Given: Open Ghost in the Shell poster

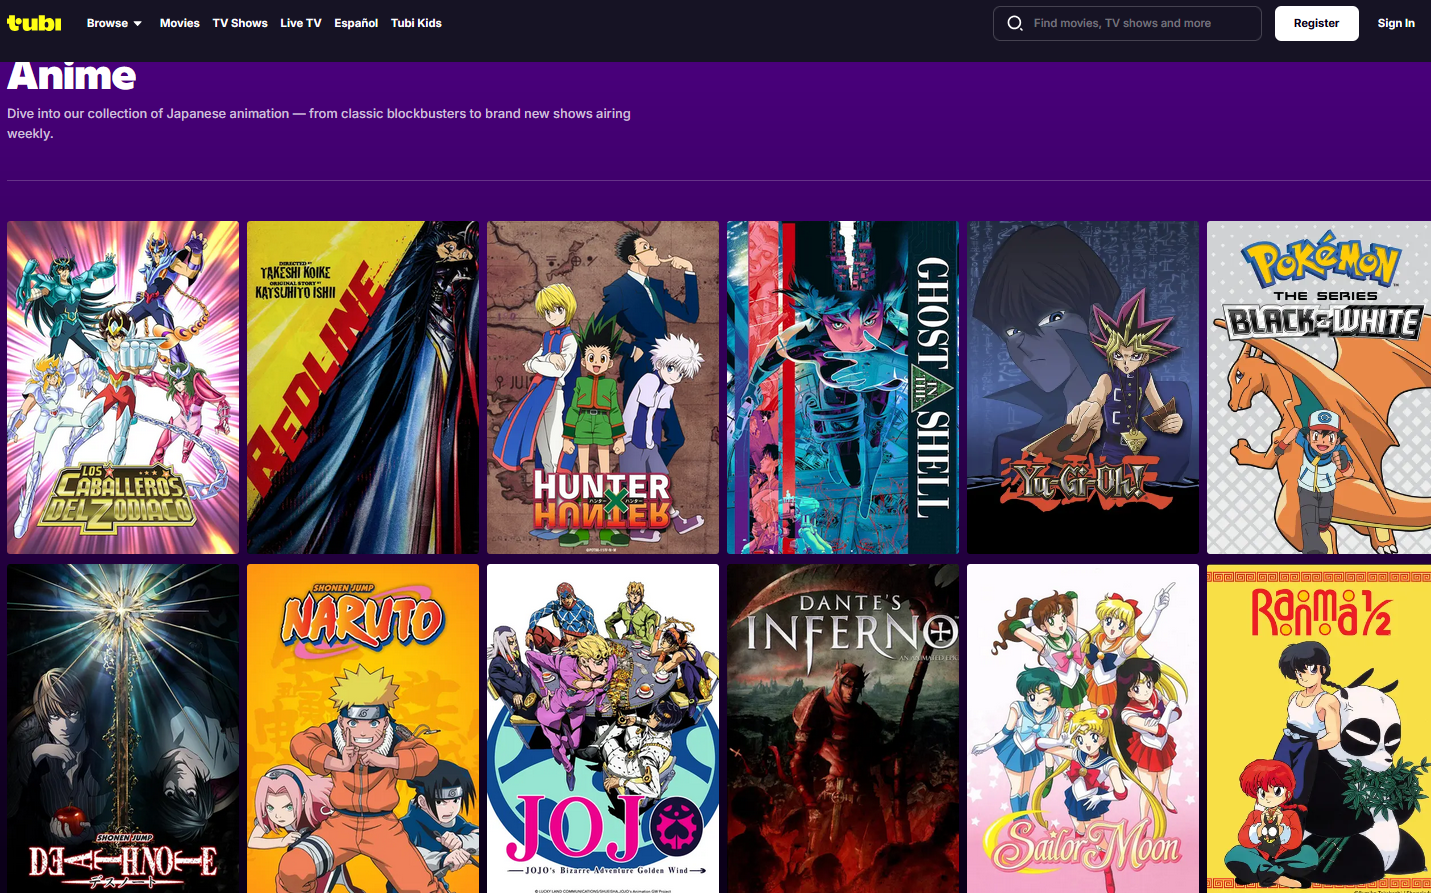Looking at the screenshot, I should (x=843, y=387).
